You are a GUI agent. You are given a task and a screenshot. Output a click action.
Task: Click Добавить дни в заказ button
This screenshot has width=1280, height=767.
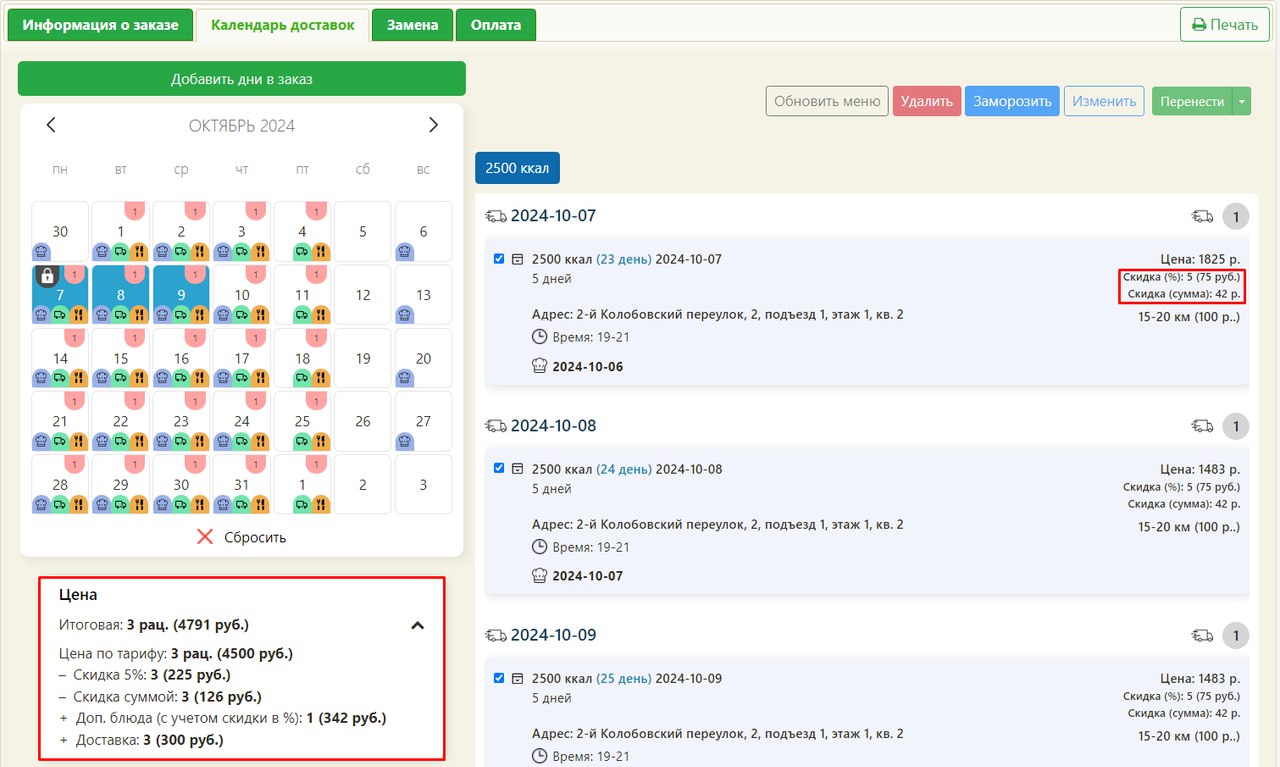click(x=241, y=79)
